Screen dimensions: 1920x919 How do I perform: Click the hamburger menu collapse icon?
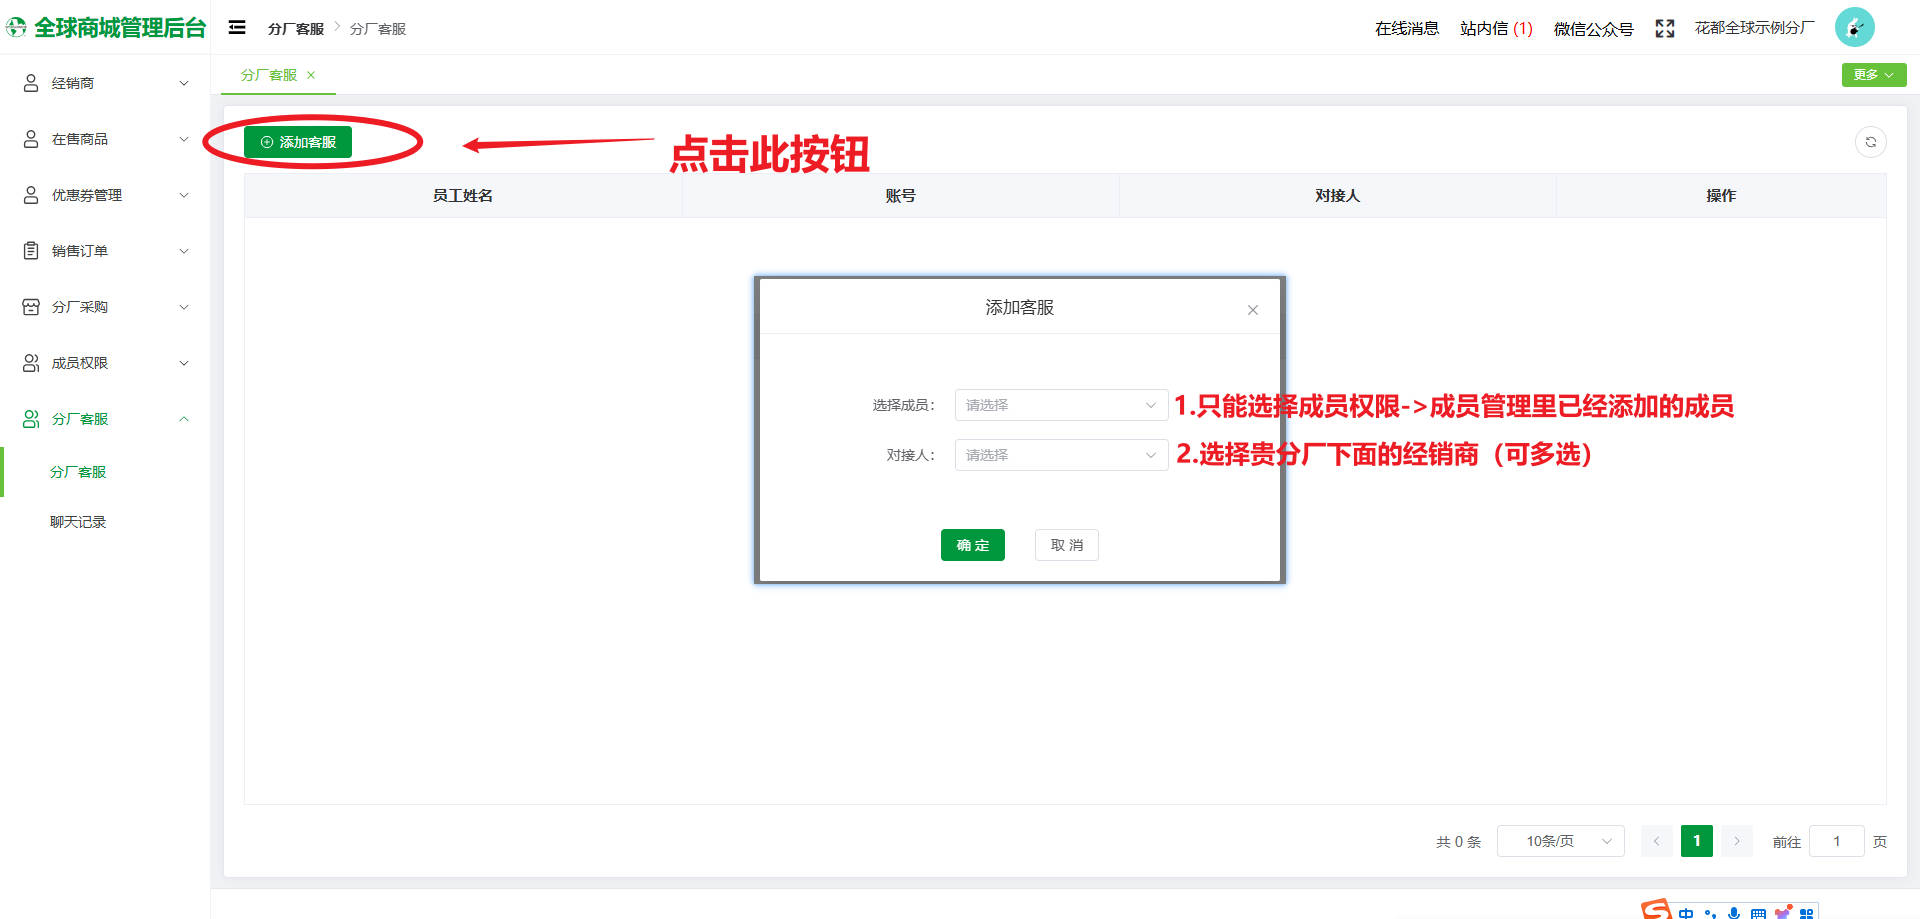(x=237, y=28)
